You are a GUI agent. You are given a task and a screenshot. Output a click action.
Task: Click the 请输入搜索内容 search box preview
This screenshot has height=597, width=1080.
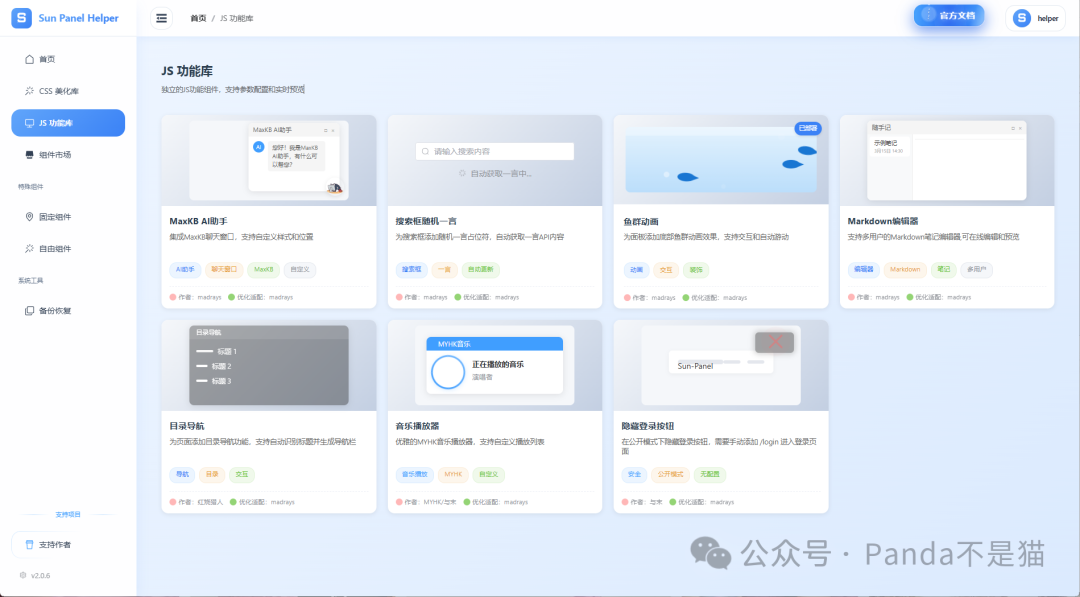495,151
